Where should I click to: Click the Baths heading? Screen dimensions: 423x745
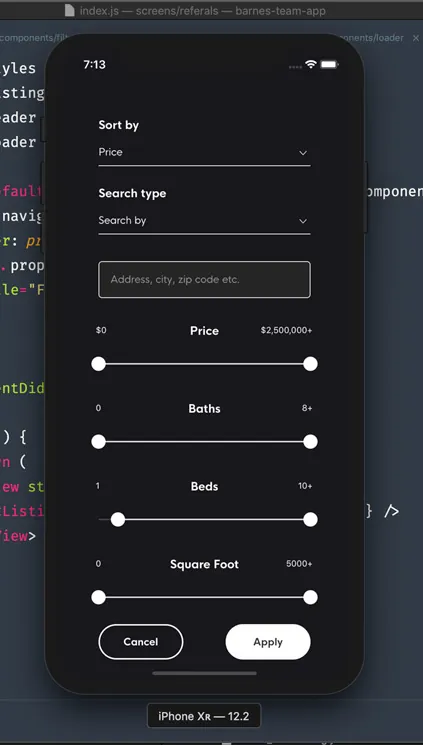(204, 409)
